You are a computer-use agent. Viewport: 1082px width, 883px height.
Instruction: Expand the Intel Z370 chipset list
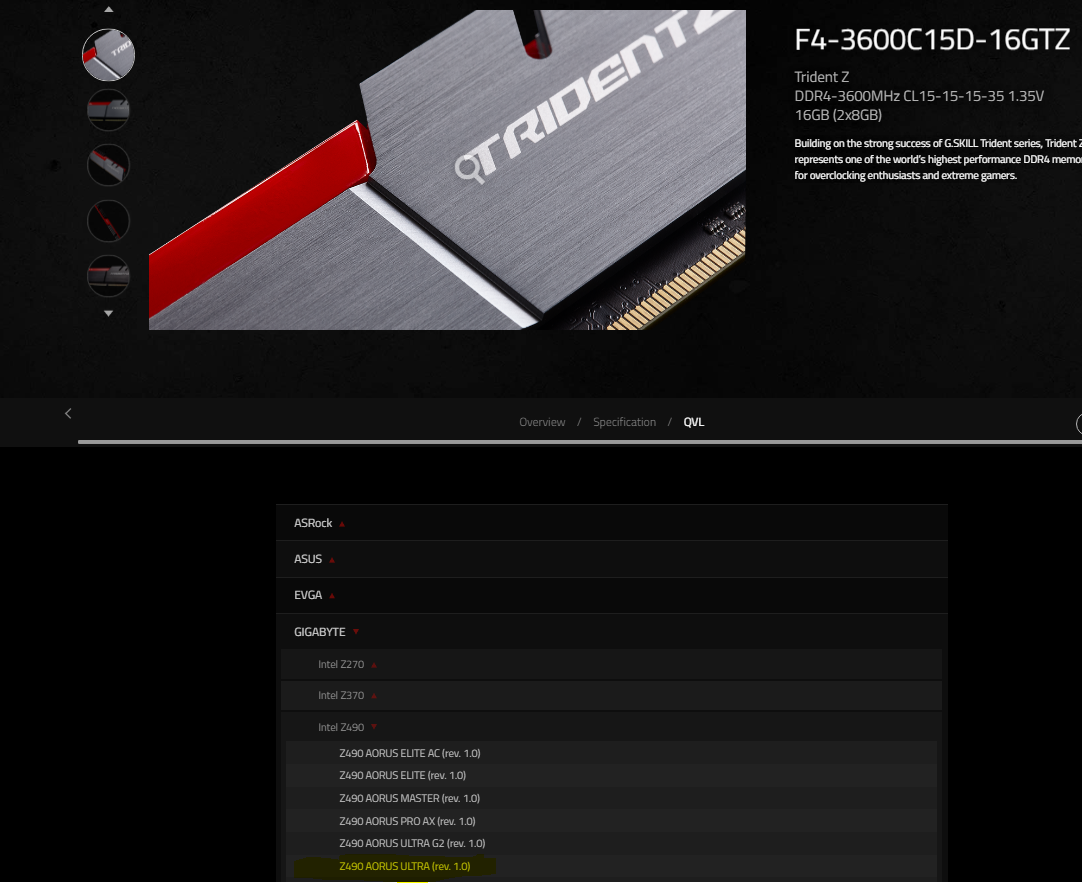tap(611, 695)
